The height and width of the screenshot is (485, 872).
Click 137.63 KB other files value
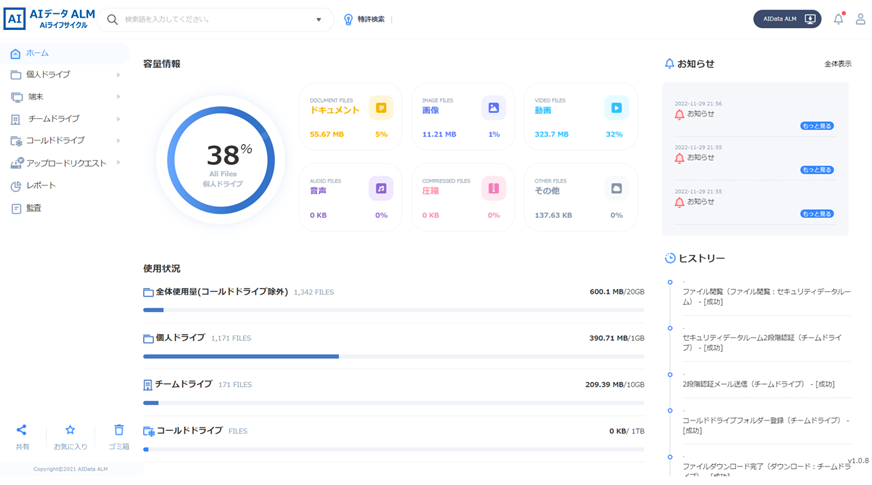pyautogui.click(x=553, y=215)
